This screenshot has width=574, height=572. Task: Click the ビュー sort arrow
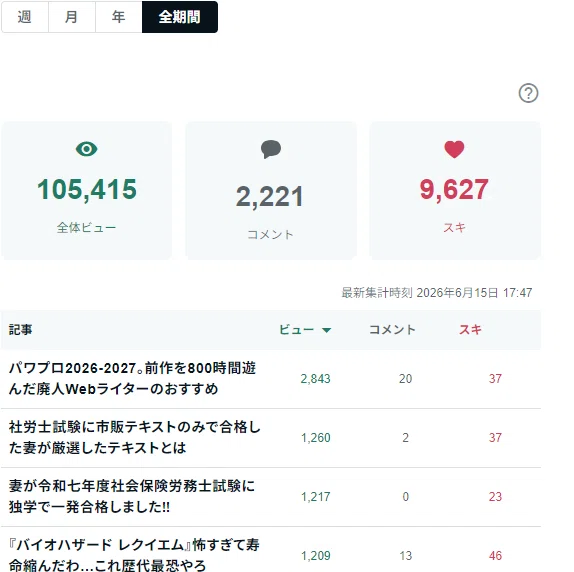coord(327,330)
